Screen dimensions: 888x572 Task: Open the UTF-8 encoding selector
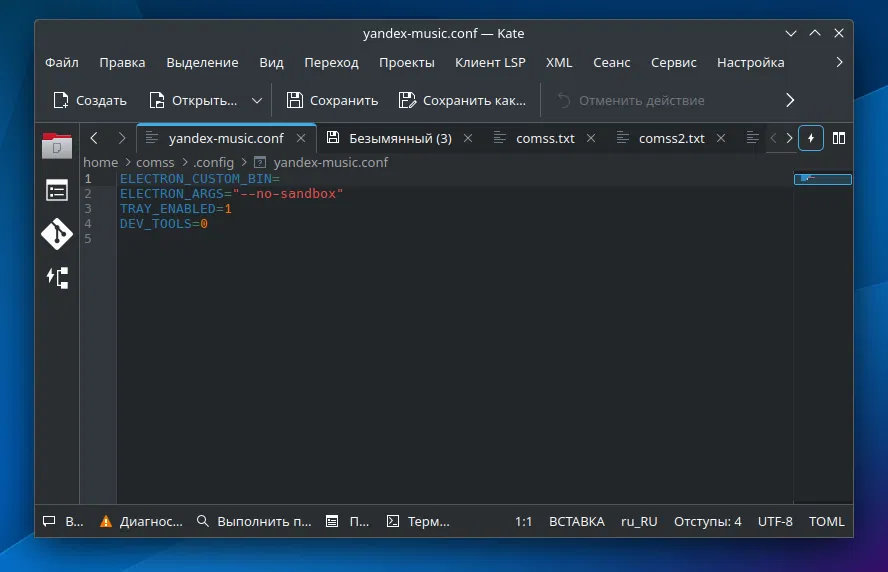(775, 521)
